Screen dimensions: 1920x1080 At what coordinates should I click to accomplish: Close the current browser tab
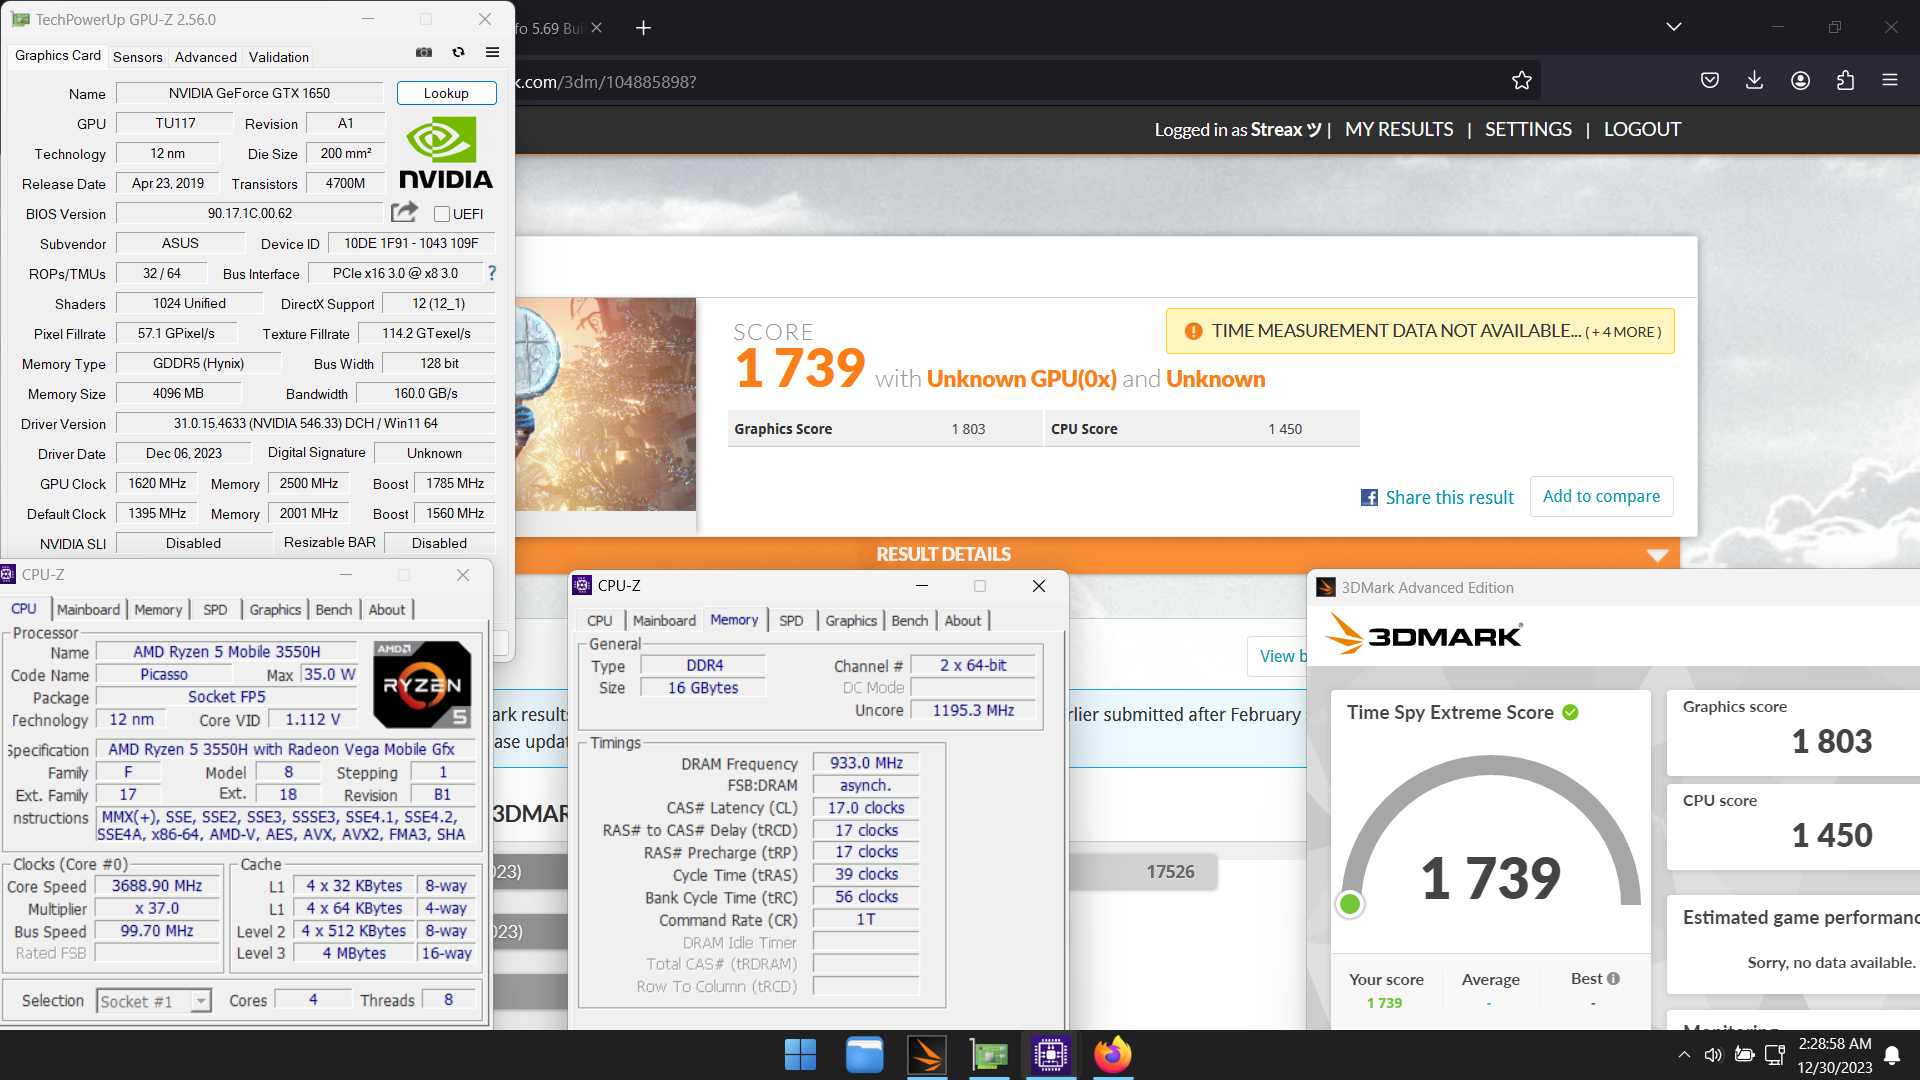[596, 28]
